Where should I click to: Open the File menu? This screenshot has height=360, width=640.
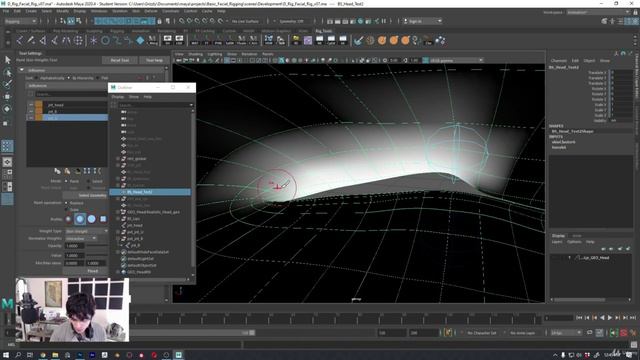click(x=5, y=11)
